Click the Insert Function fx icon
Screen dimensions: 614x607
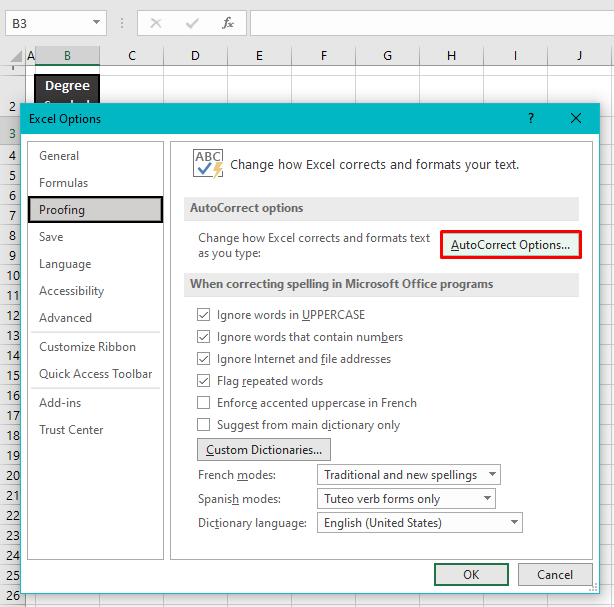[x=228, y=23]
